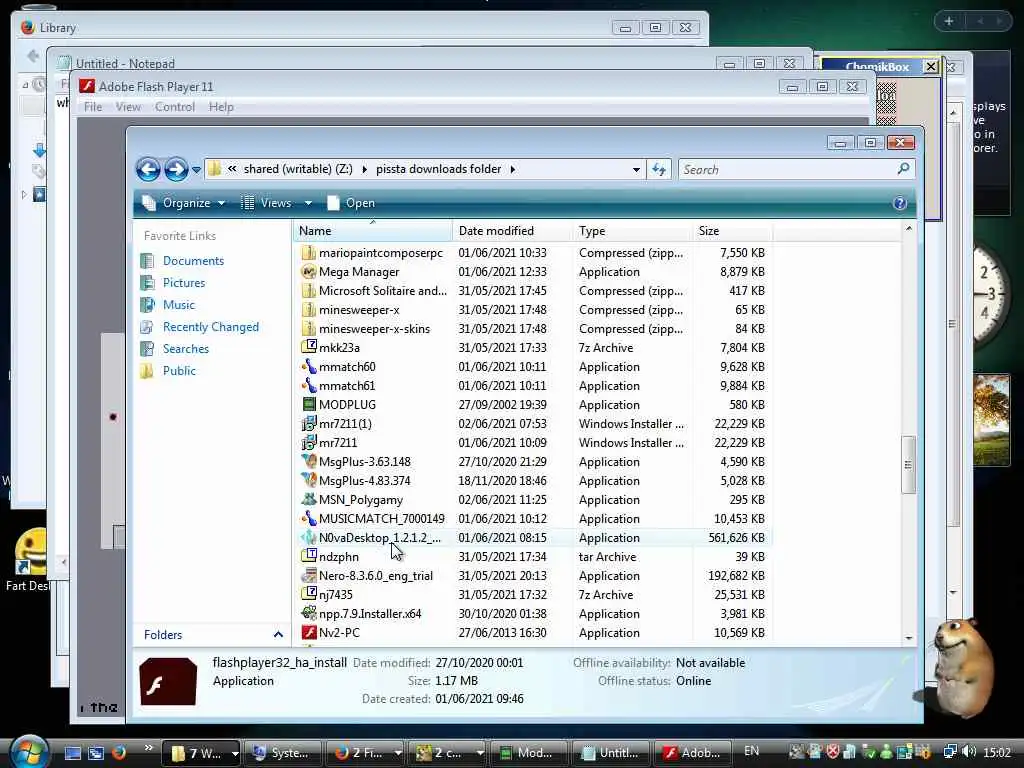Screen dimensions: 1024x768
Task: Launch Firefox from quick launch bar
Action: [x=119, y=753]
